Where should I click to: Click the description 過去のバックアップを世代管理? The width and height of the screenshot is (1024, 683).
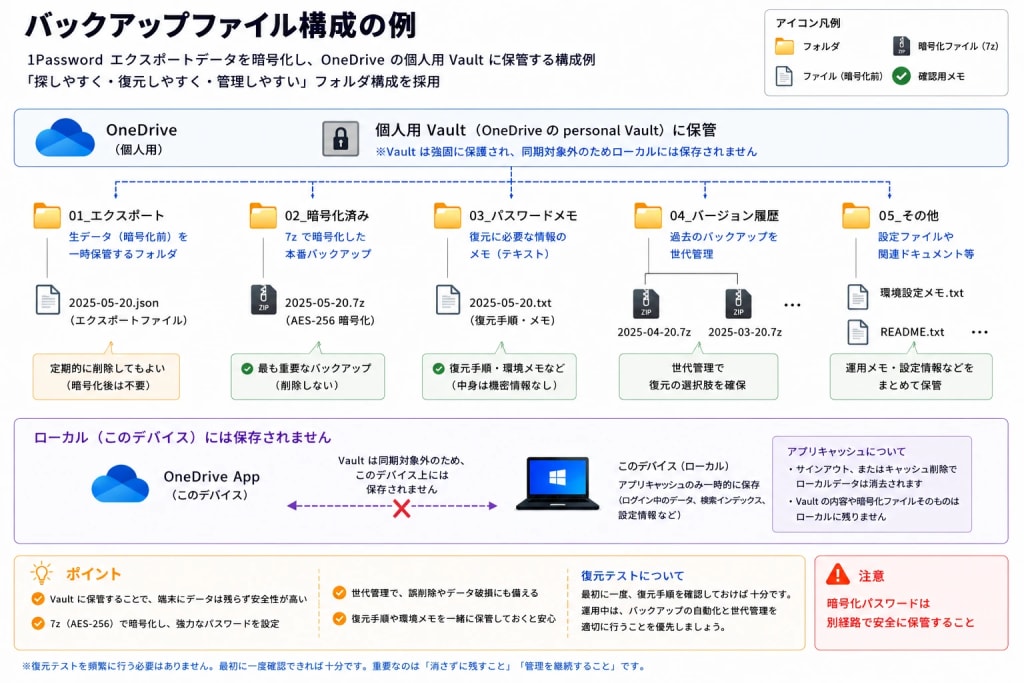723,245
